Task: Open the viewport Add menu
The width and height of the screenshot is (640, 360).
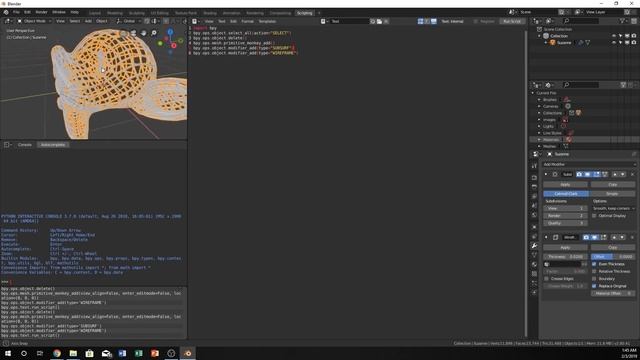Action: 88,21
